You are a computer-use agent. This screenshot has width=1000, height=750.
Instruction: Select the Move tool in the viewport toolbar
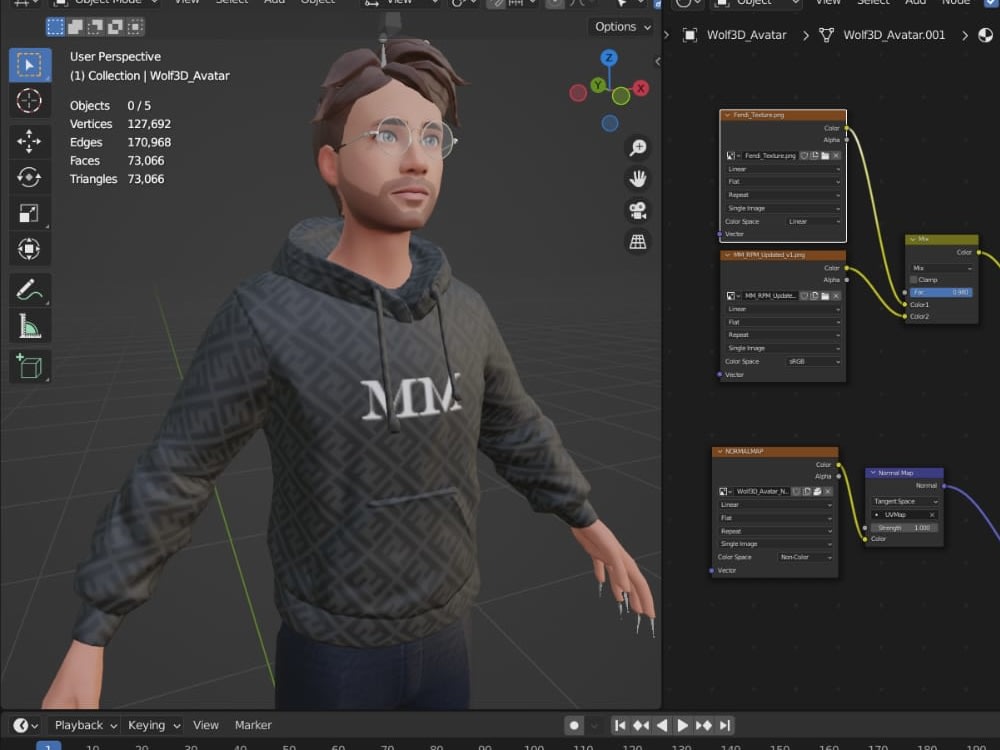click(x=31, y=141)
